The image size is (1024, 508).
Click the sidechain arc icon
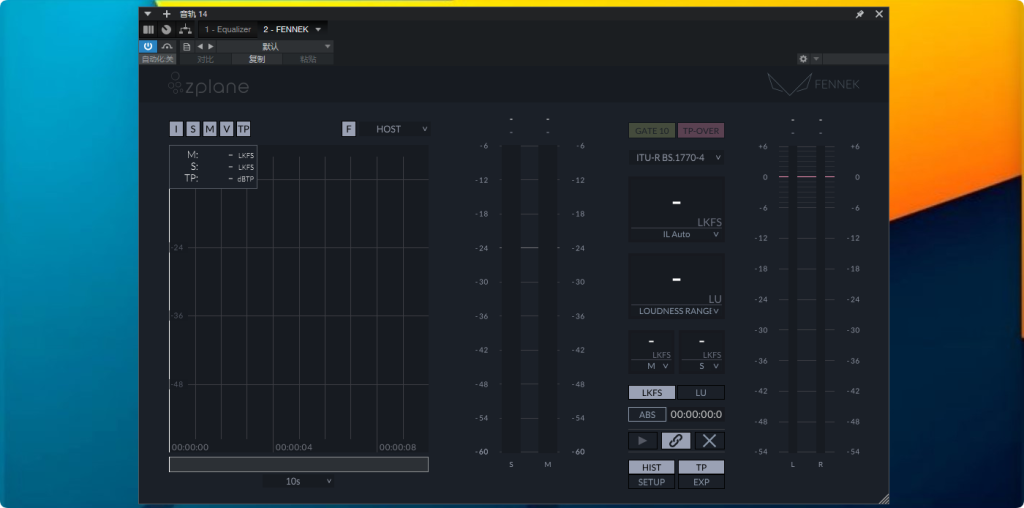point(167,46)
